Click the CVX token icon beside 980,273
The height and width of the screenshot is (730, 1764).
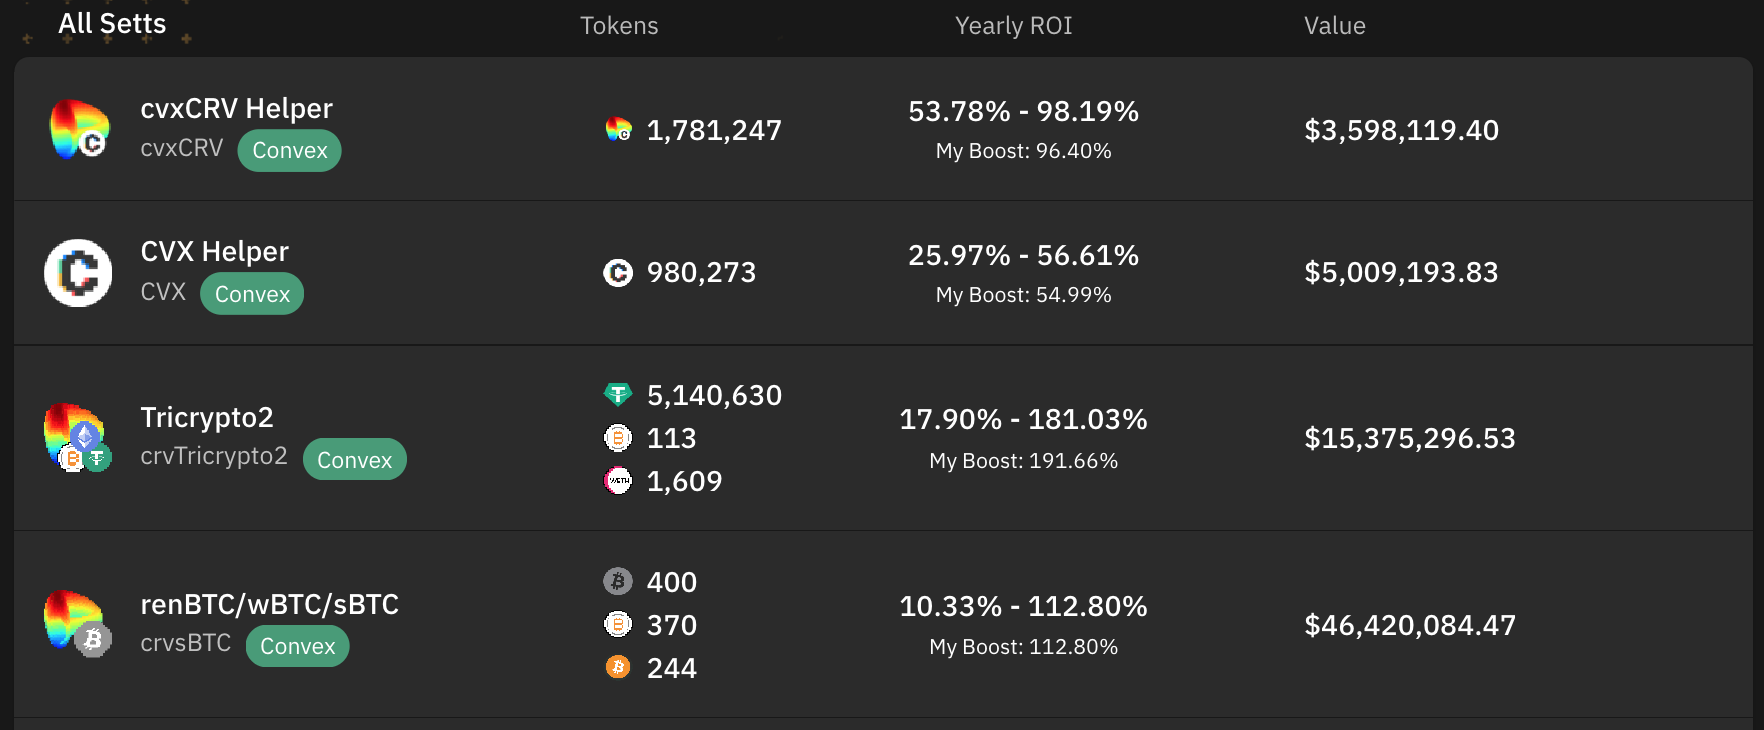tap(618, 272)
